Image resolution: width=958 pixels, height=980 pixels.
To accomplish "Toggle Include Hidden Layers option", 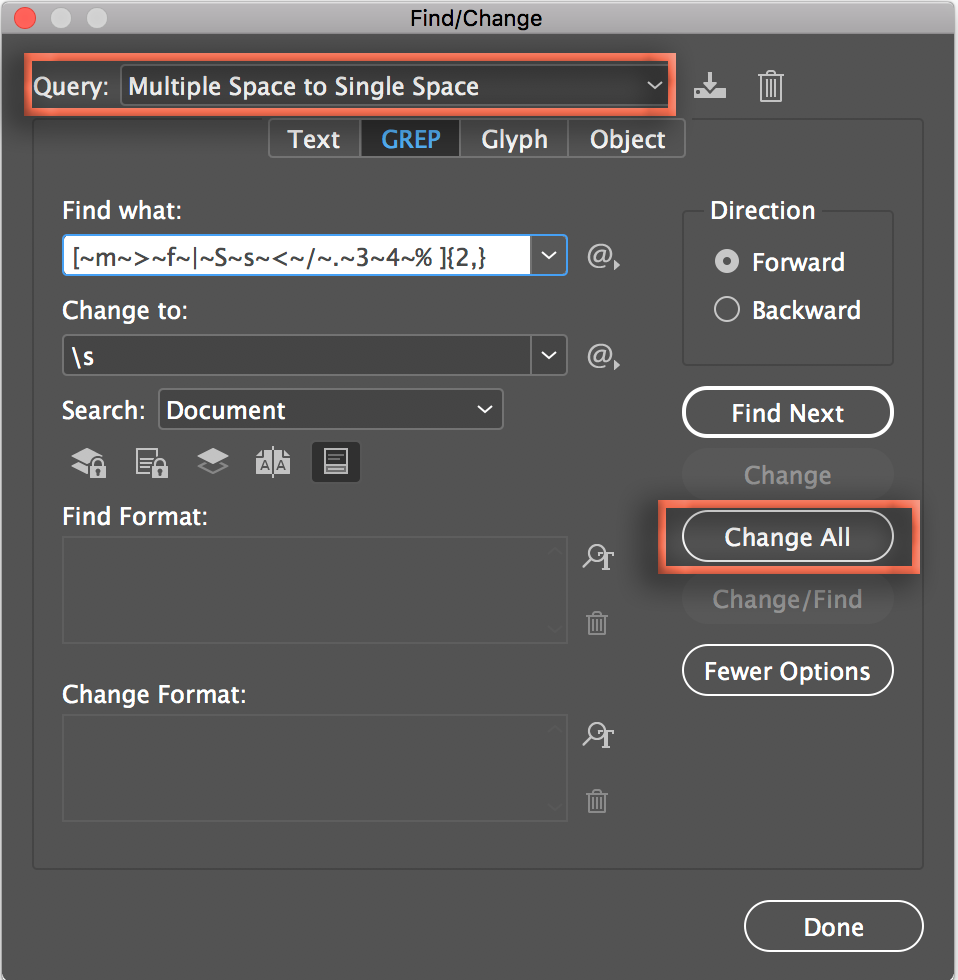I will pyautogui.click(x=212, y=462).
